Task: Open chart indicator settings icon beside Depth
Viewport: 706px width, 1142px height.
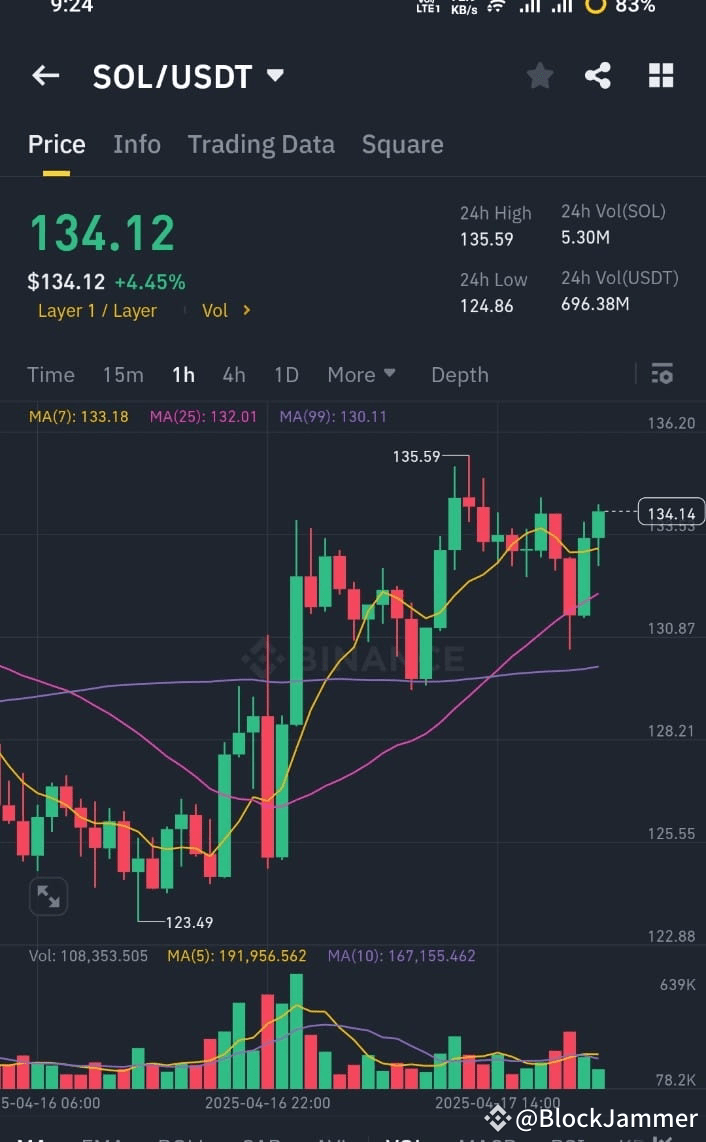Action: click(662, 374)
